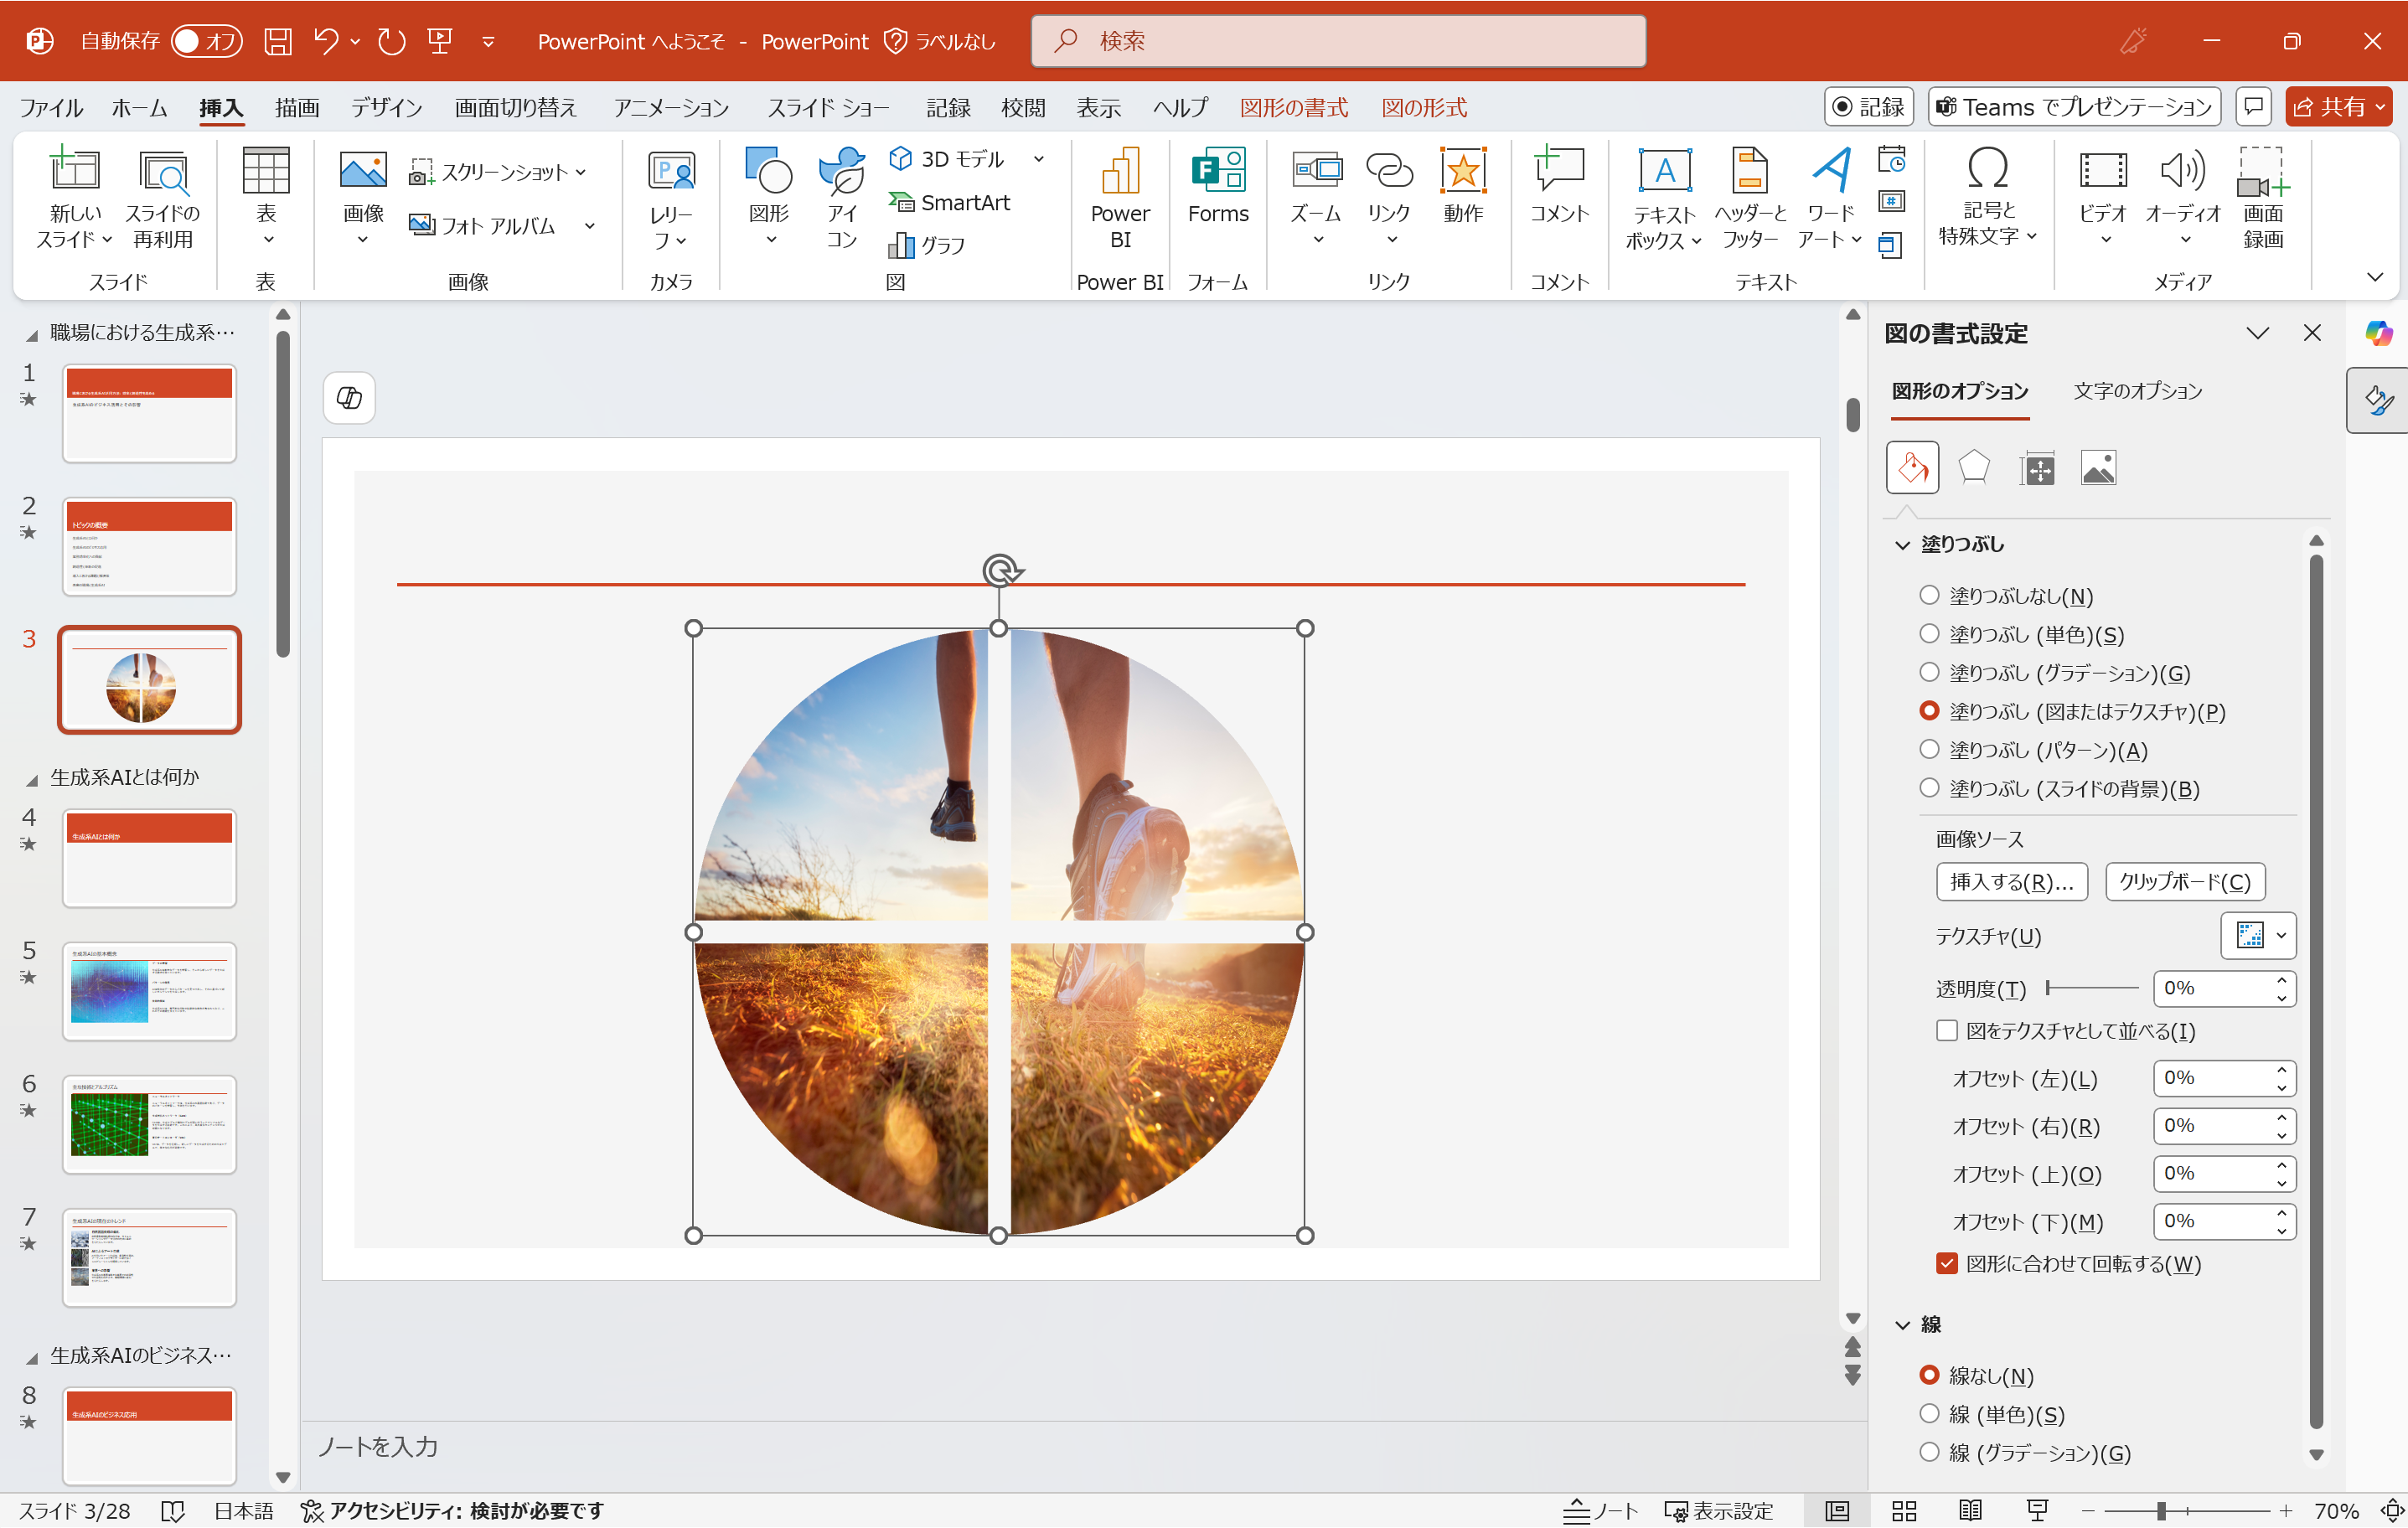Collapse the 線 section

coord(1902,1325)
